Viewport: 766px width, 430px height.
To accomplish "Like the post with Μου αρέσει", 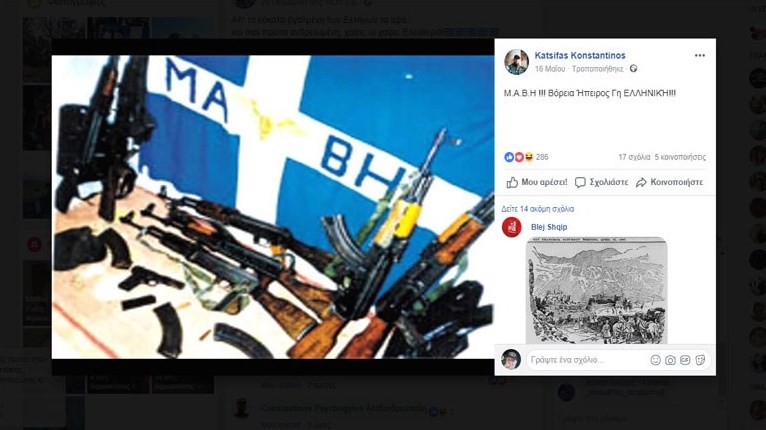I will (536, 182).
